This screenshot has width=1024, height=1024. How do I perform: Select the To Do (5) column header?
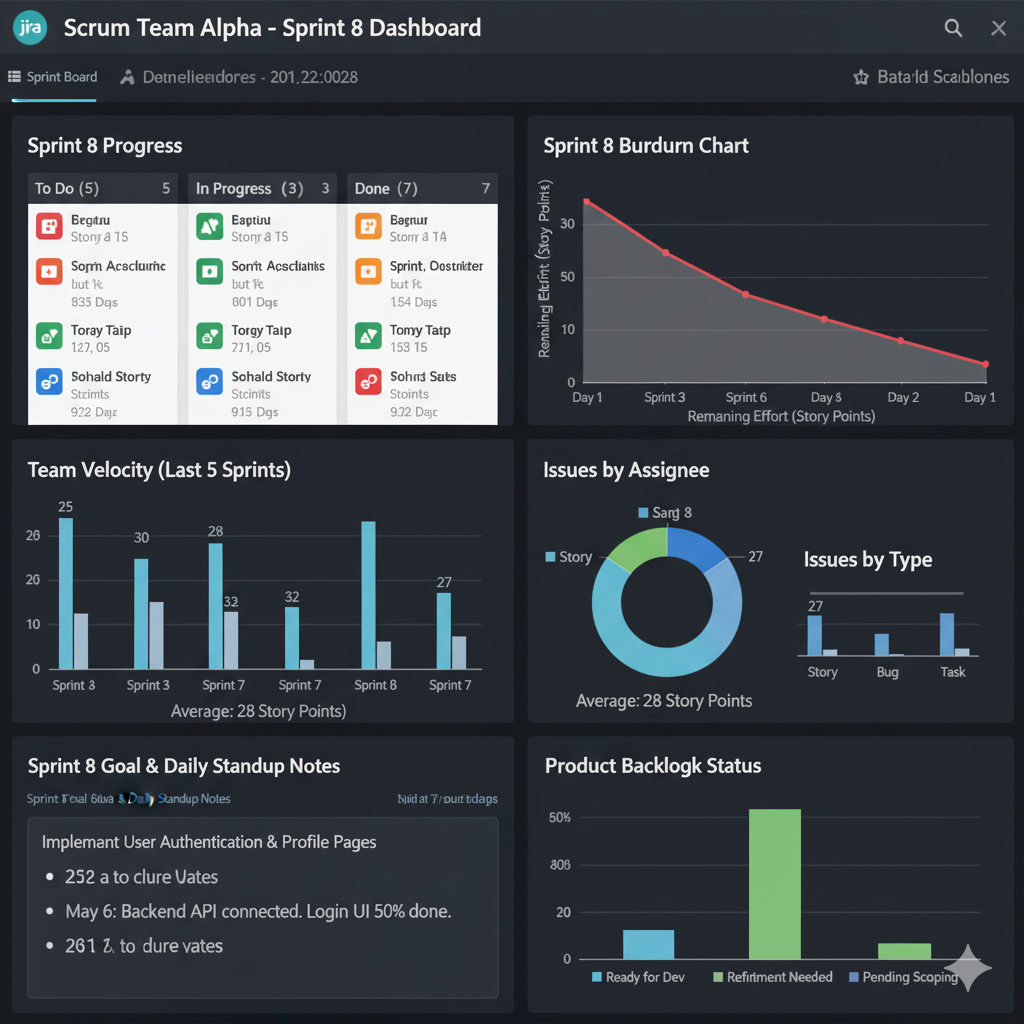67,188
